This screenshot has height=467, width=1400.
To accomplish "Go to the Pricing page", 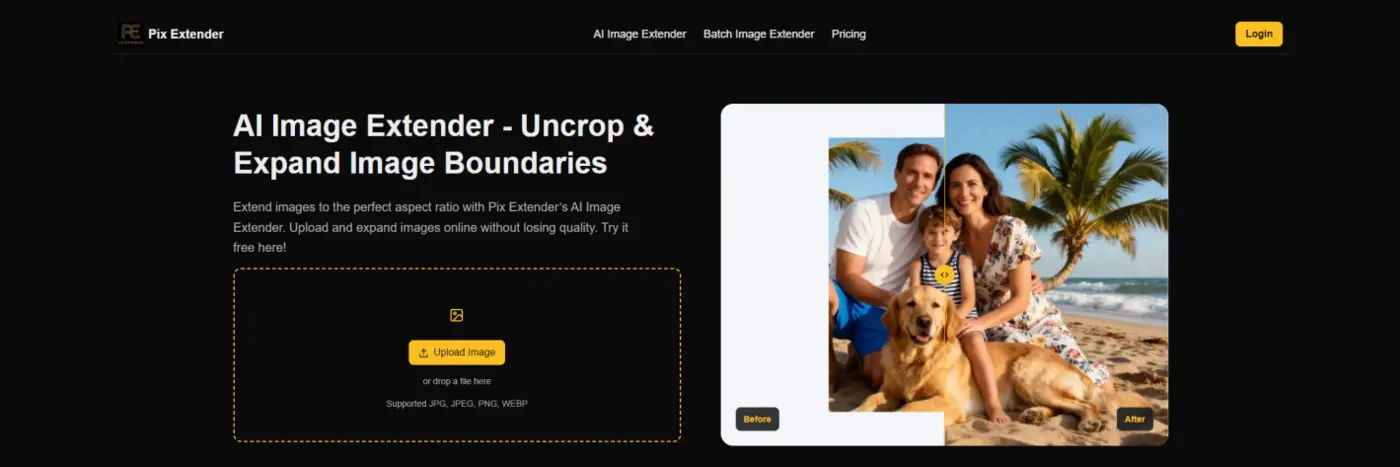I will click(x=849, y=34).
